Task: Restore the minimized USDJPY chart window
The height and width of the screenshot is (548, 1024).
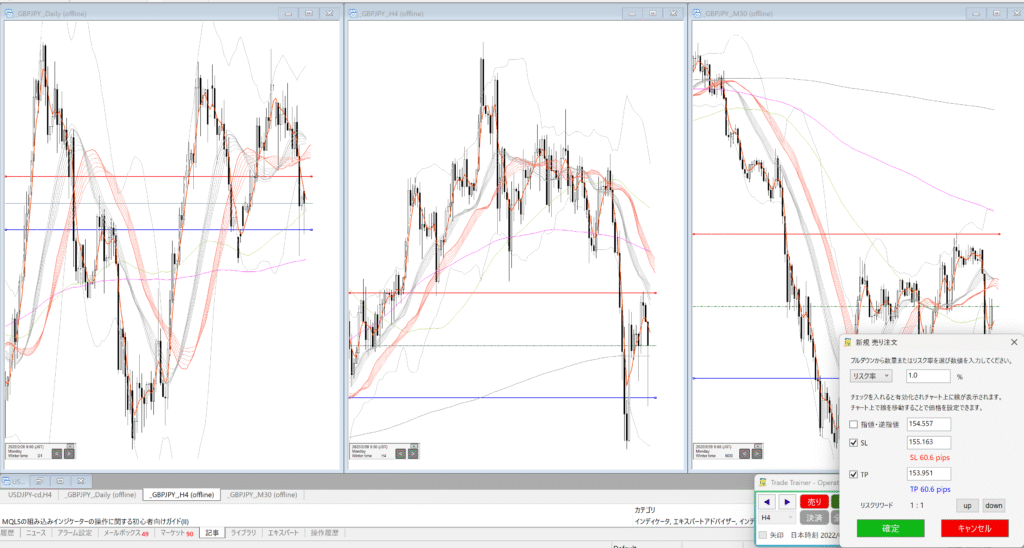Action: (x=39, y=481)
